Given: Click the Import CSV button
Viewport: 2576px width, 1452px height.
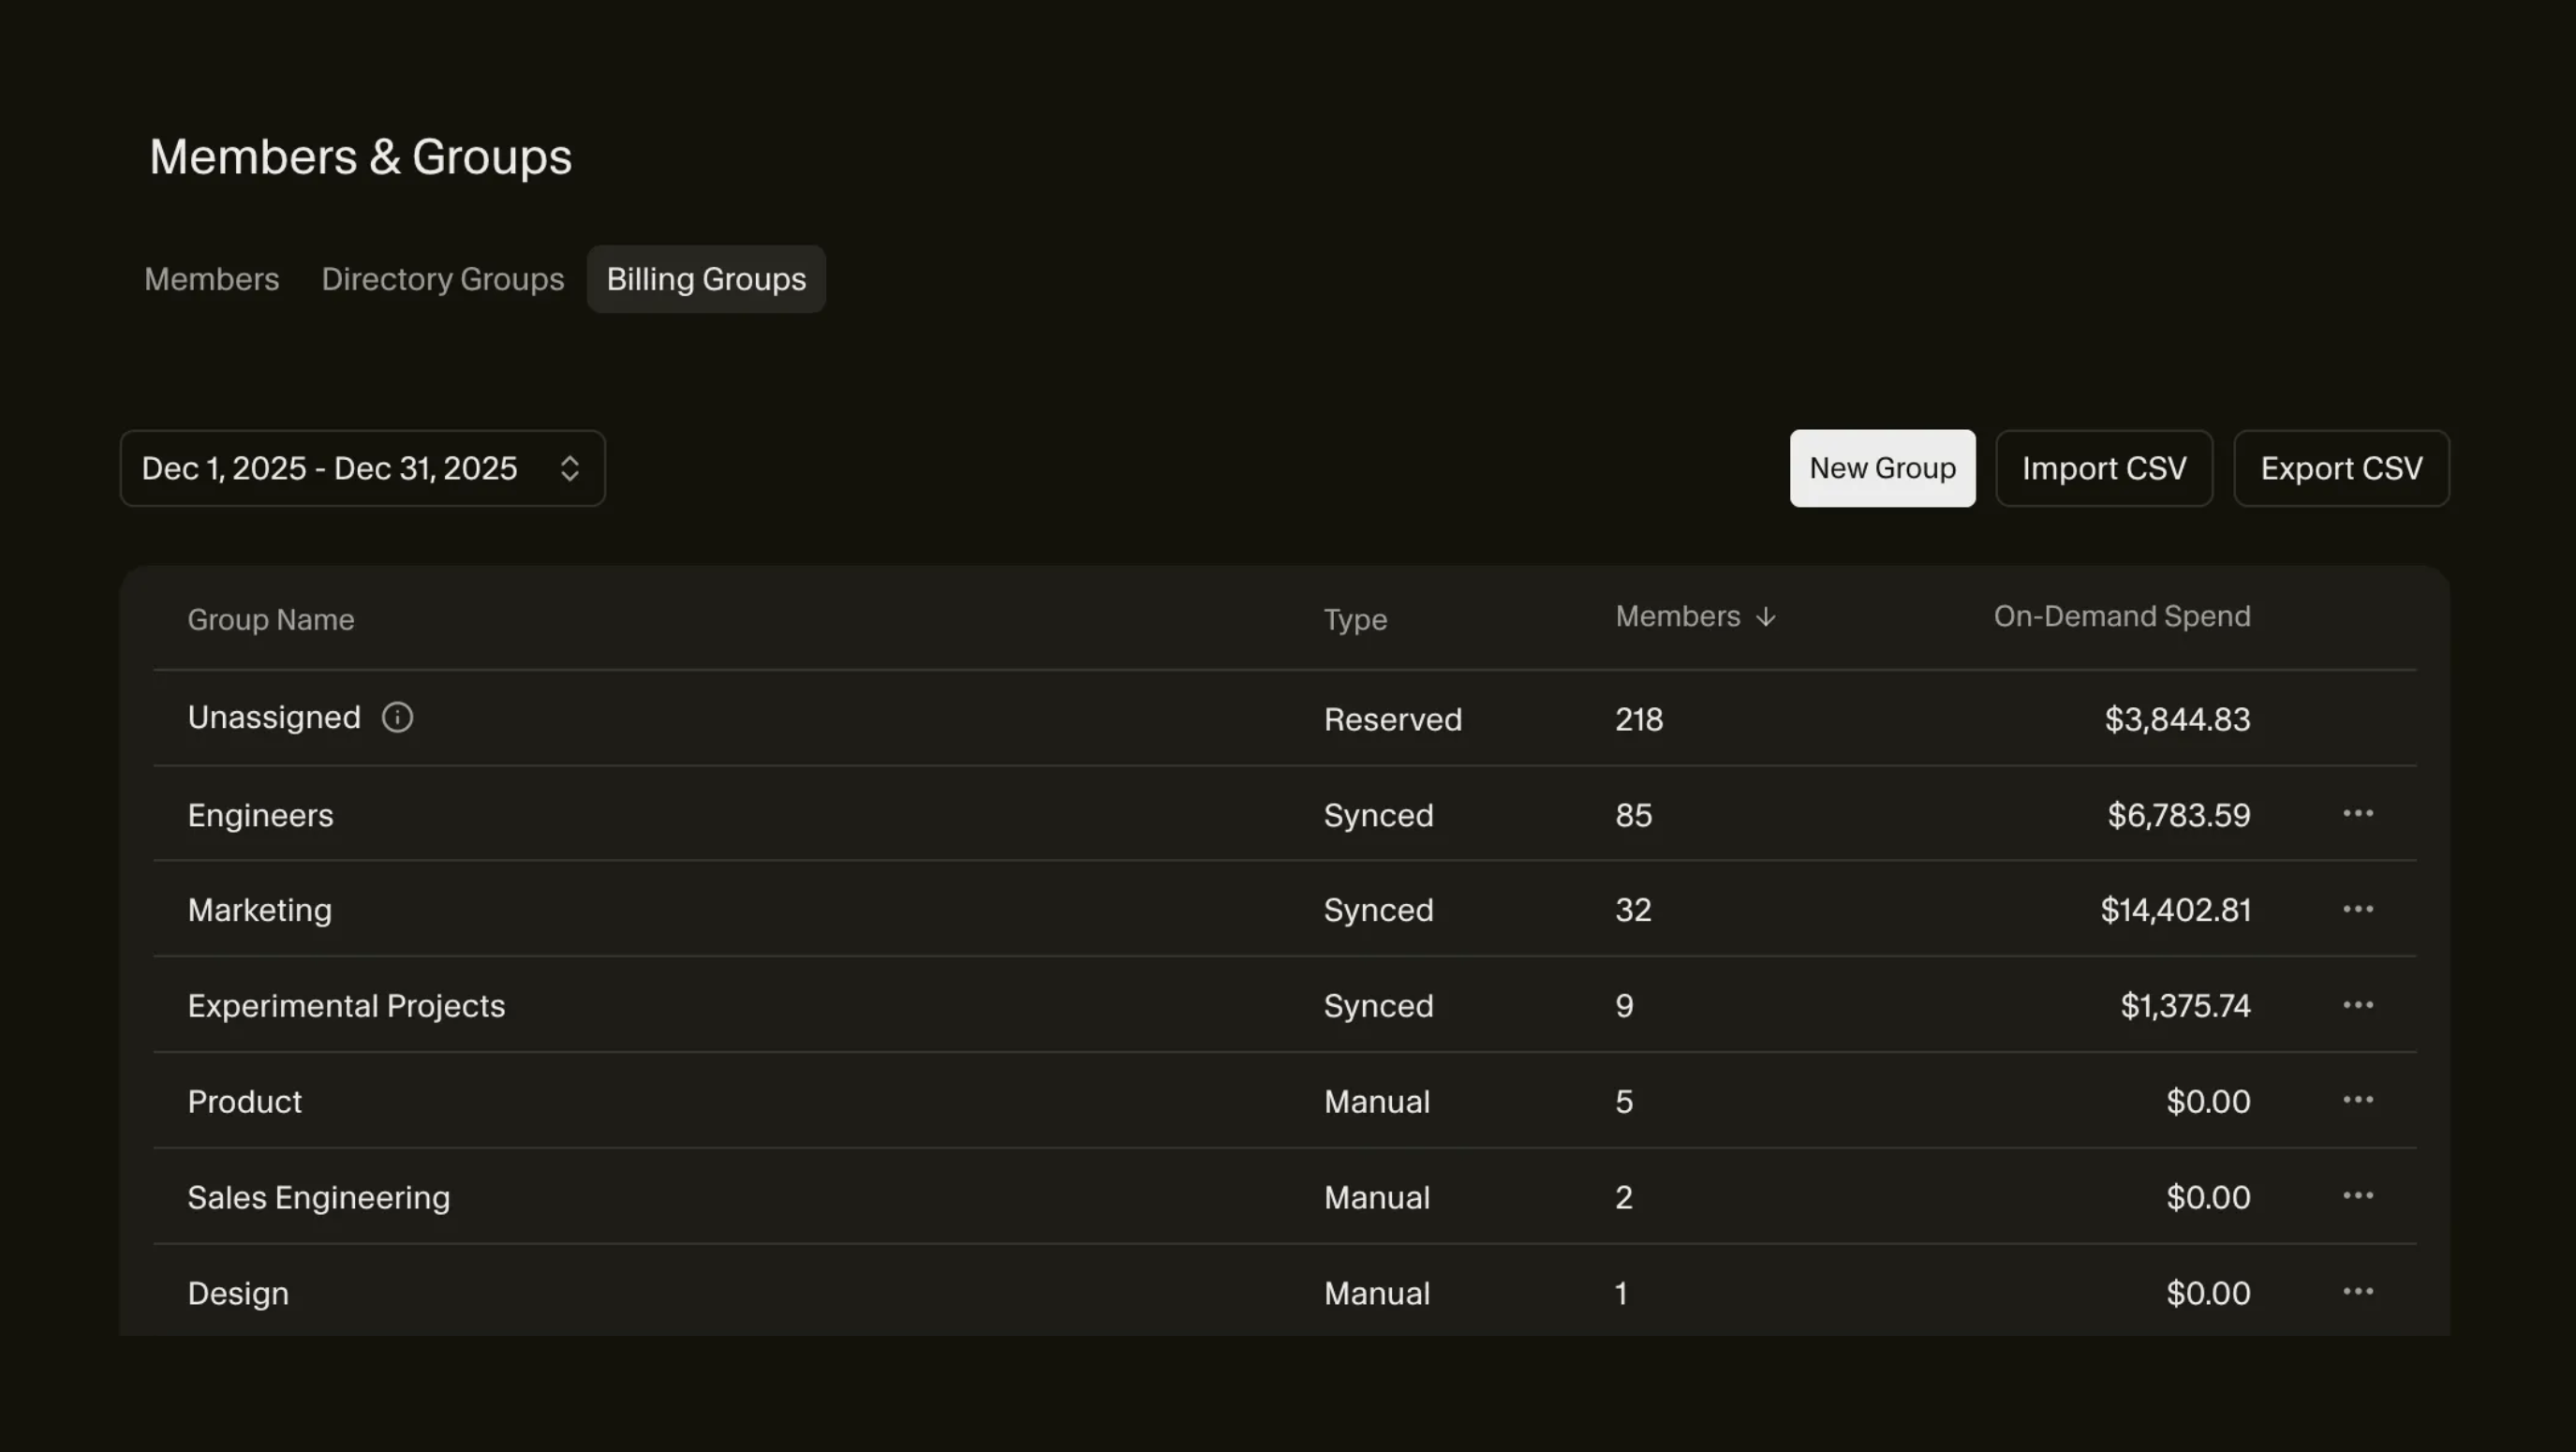Looking at the screenshot, I should click(2104, 468).
